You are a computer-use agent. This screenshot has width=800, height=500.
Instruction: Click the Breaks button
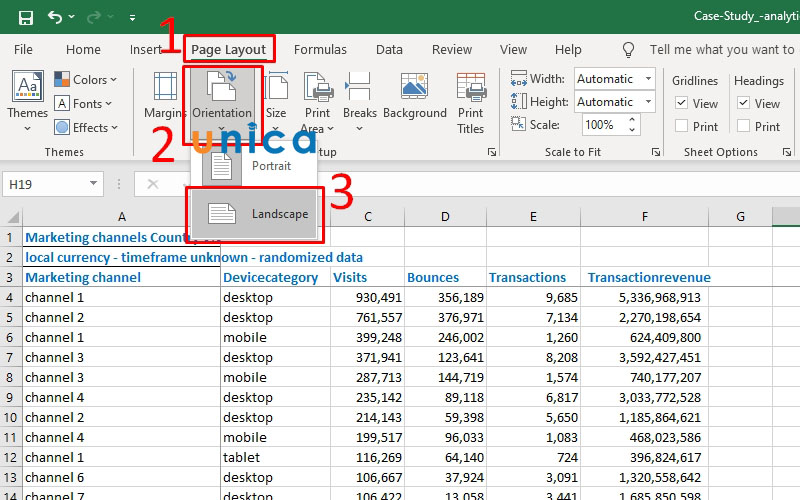click(360, 101)
